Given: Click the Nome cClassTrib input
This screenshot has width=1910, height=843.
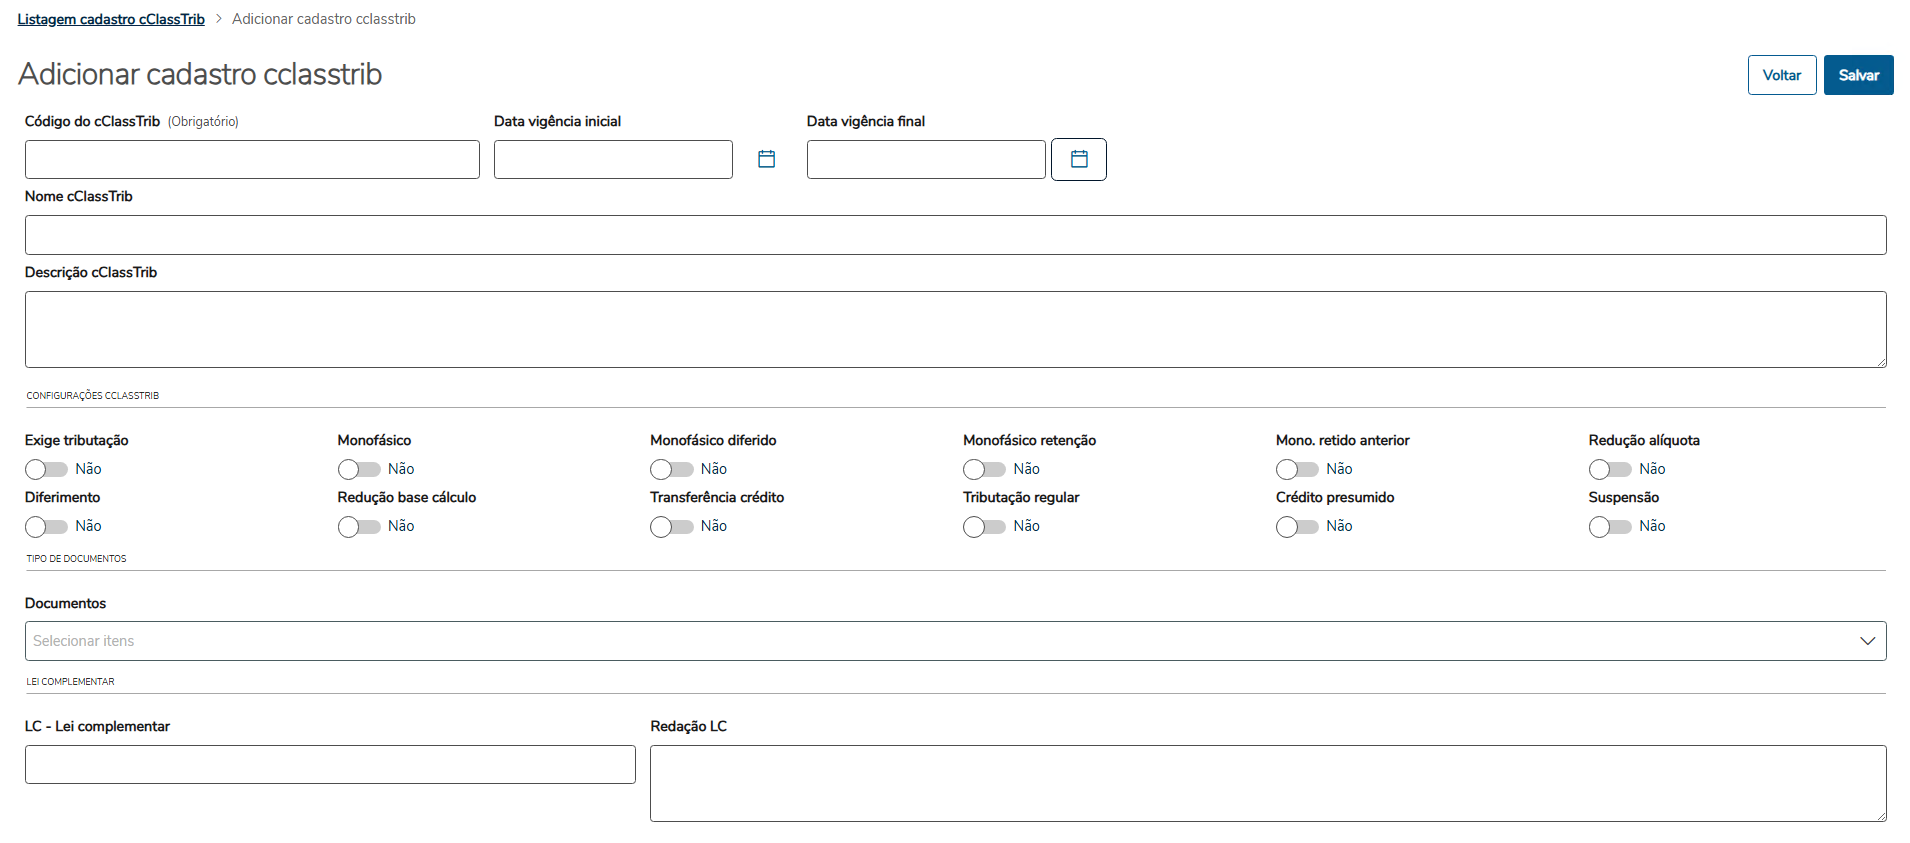Looking at the screenshot, I should point(955,235).
